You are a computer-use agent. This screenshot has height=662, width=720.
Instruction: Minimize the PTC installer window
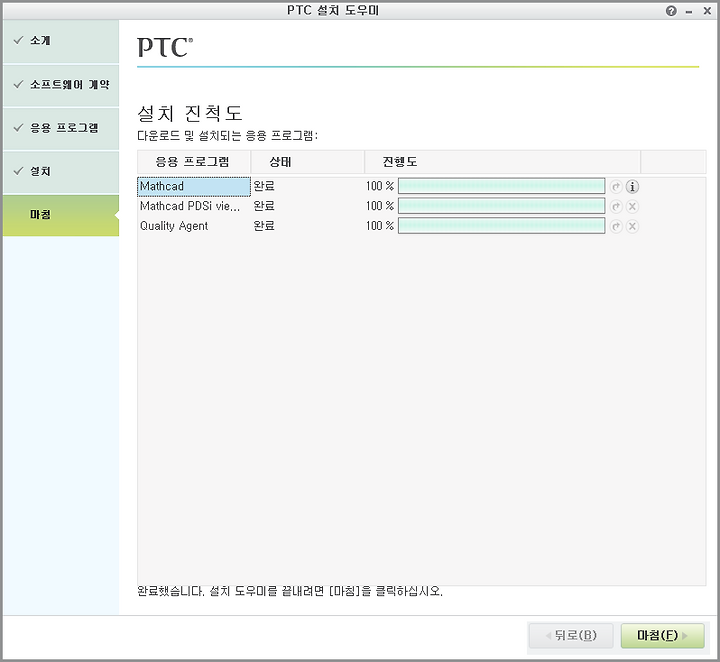click(689, 12)
